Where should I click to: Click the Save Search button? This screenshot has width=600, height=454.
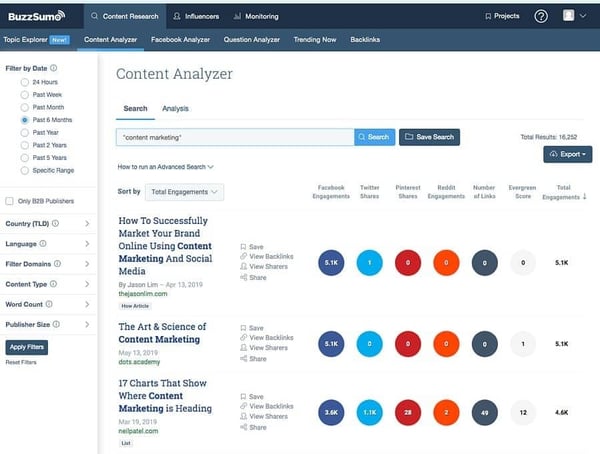click(429, 137)
